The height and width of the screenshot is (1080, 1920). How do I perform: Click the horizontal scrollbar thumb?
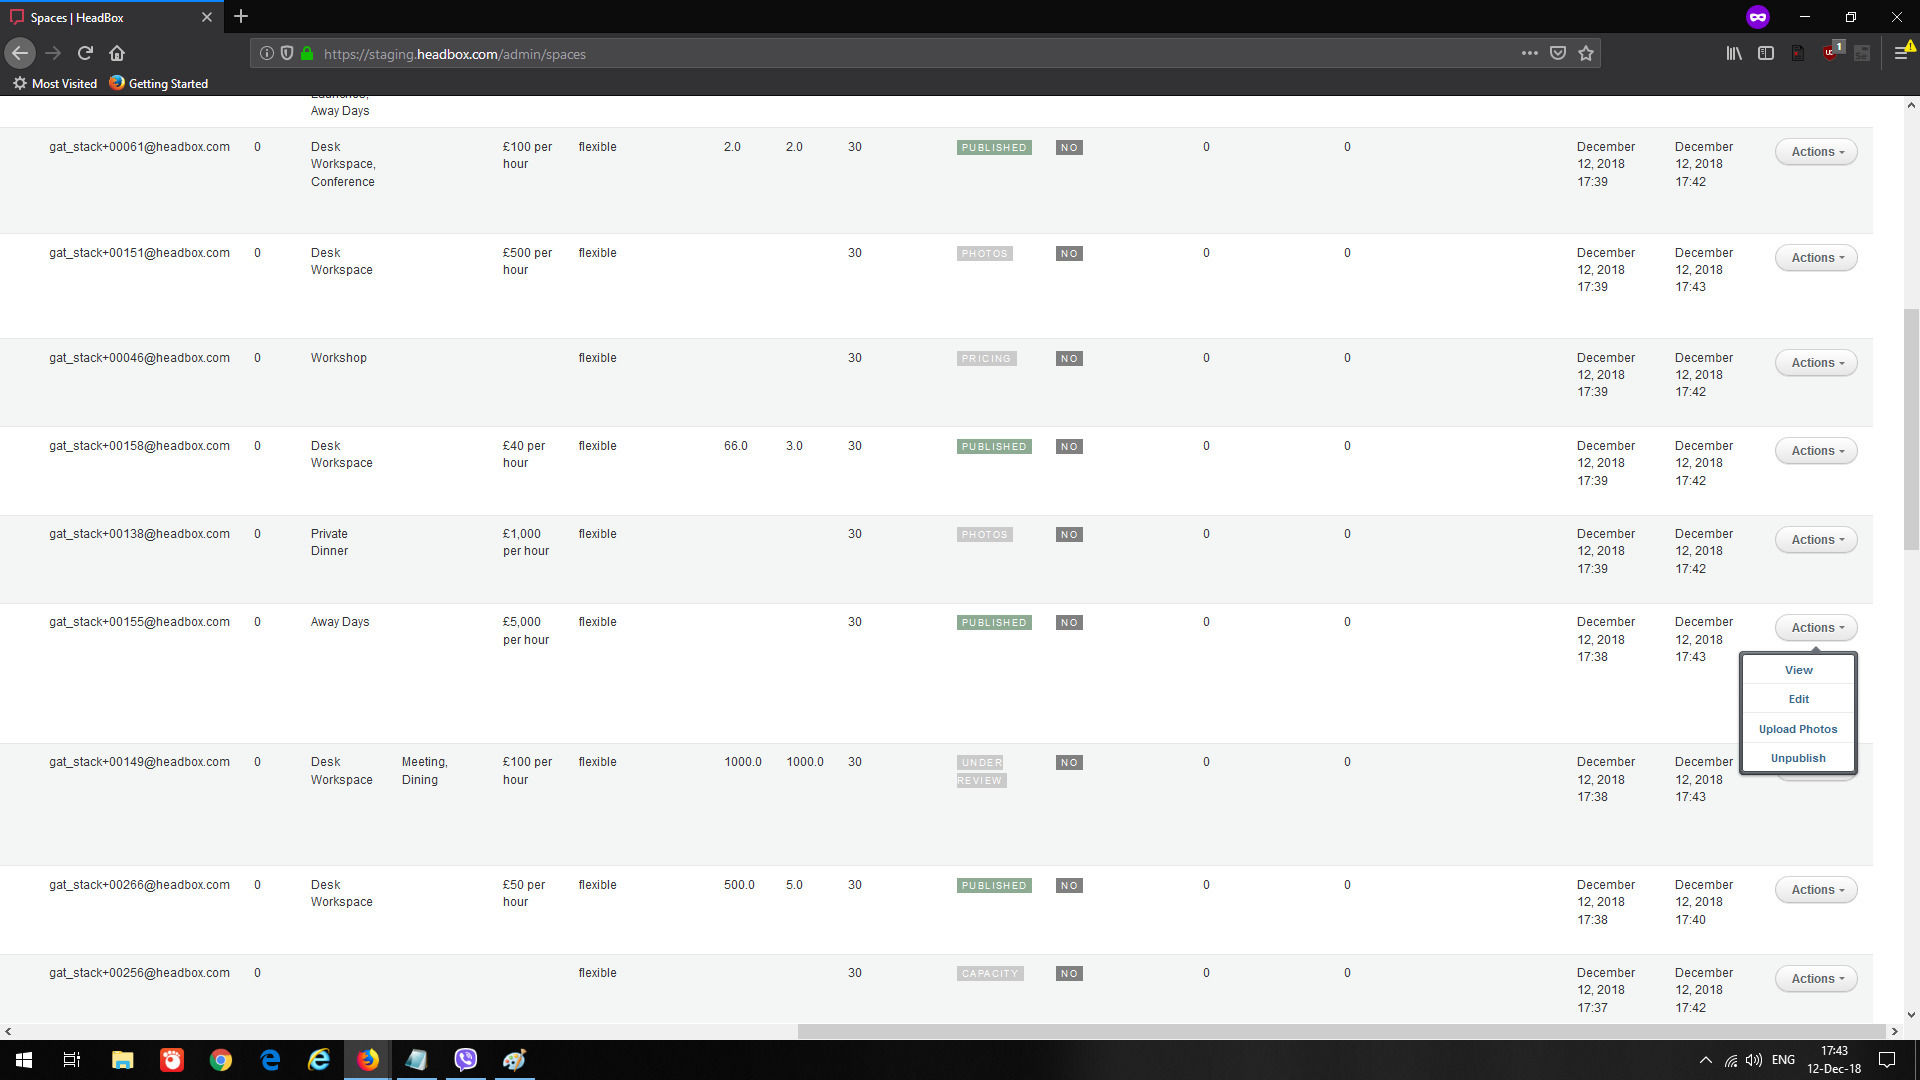pyautogui.click(x=1340, y=1031)
